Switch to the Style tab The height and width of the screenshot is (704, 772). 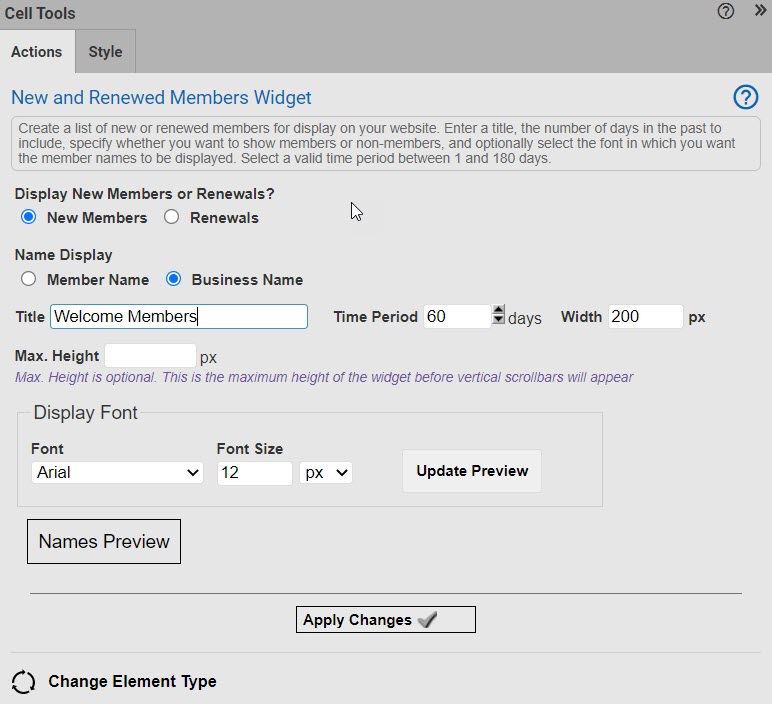click(105, 52)
